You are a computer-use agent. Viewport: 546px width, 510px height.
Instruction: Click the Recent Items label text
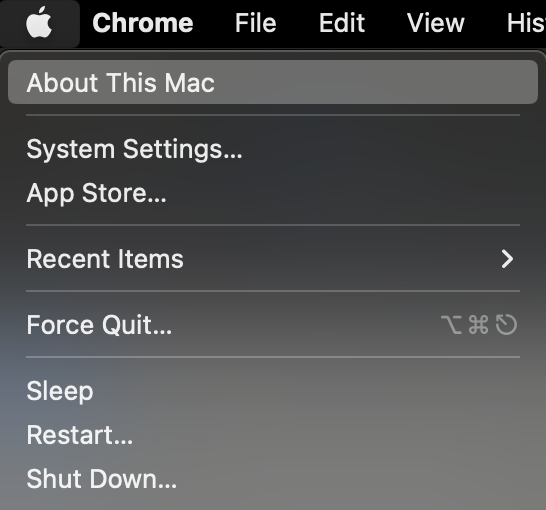click(x=105, y=259)
